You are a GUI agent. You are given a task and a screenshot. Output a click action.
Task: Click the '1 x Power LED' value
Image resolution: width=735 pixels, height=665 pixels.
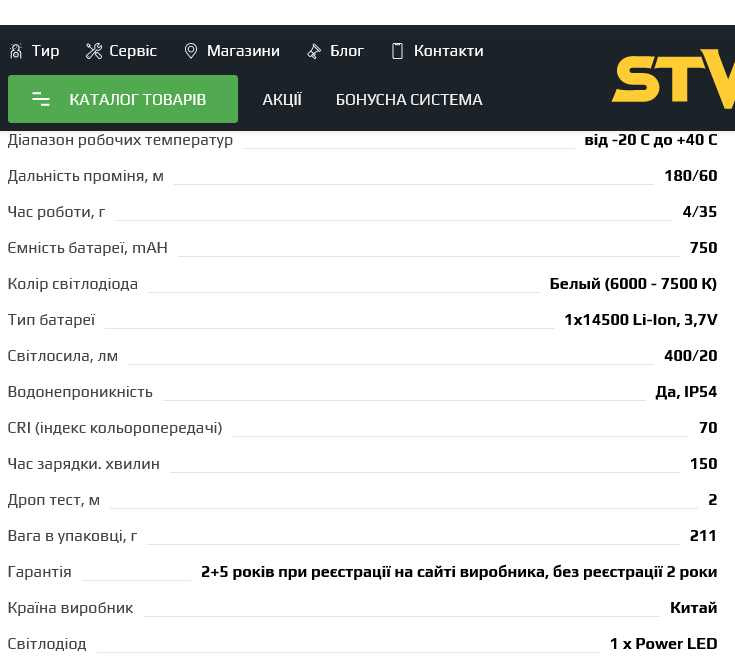[663, 644]
